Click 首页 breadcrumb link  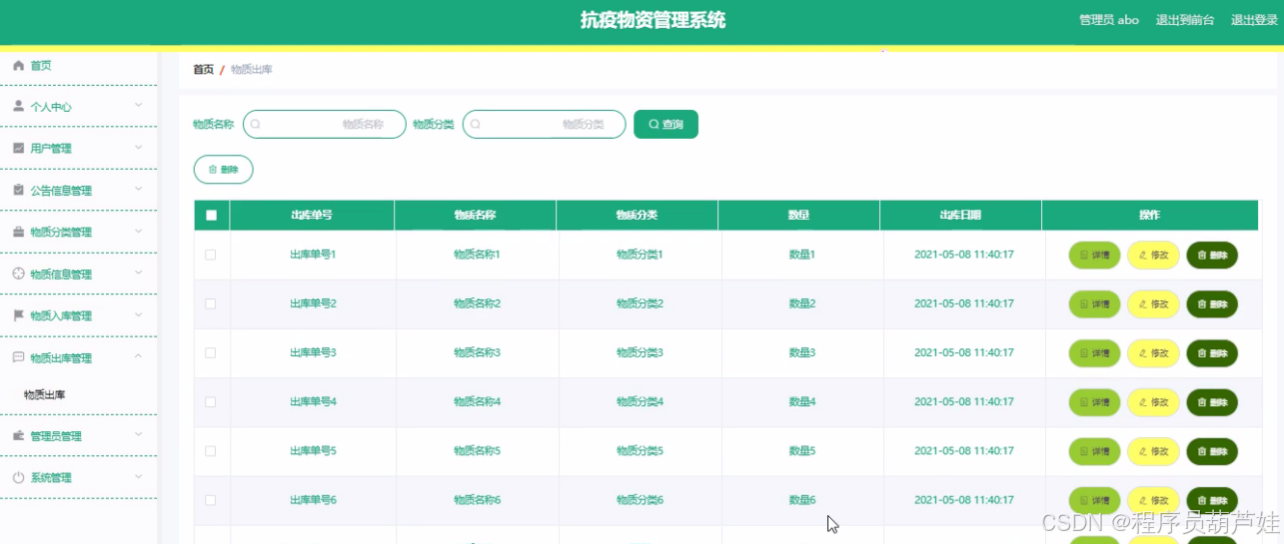click(203, 69)
